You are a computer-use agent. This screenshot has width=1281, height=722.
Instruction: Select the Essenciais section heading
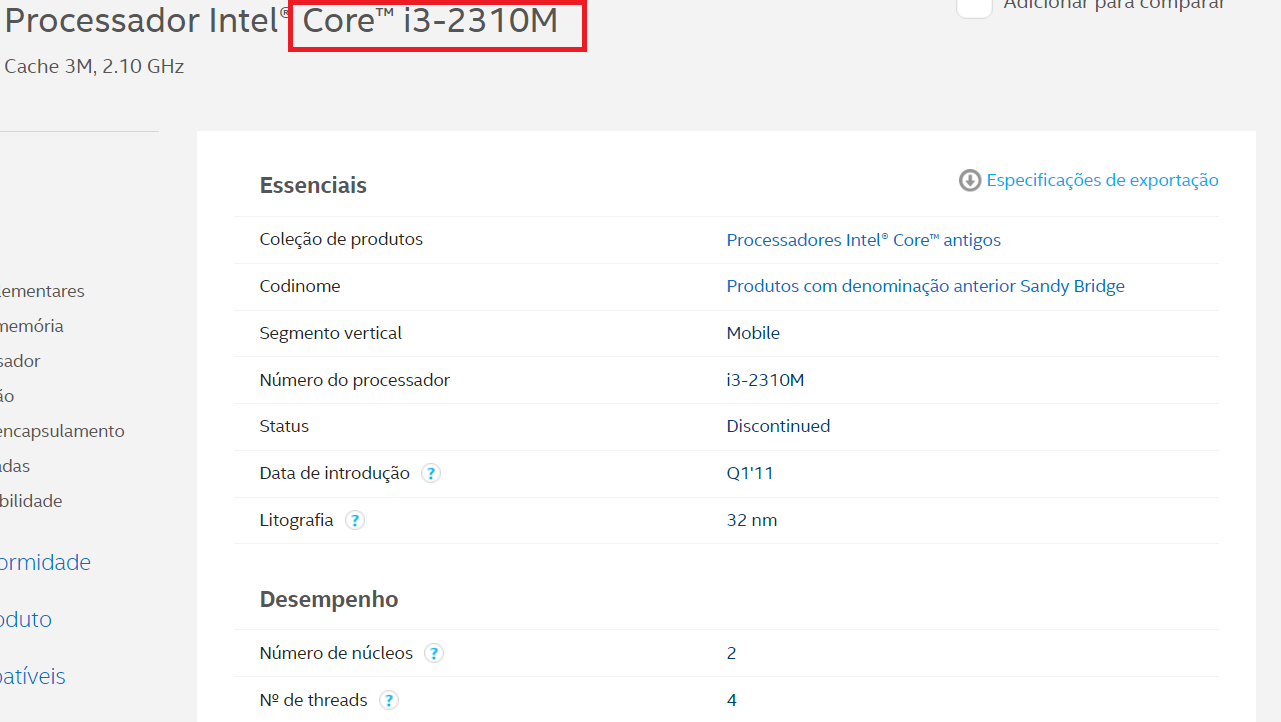click(313, 185)
